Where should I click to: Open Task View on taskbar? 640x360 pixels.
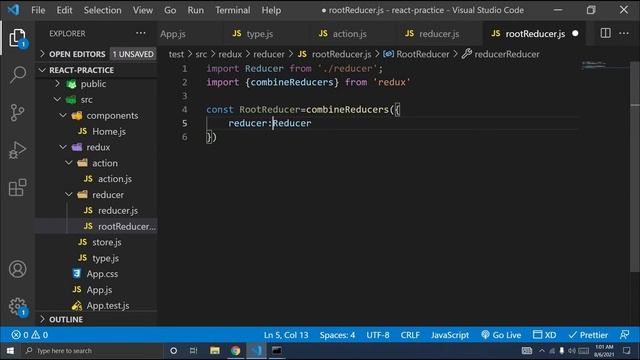point(193,351)
